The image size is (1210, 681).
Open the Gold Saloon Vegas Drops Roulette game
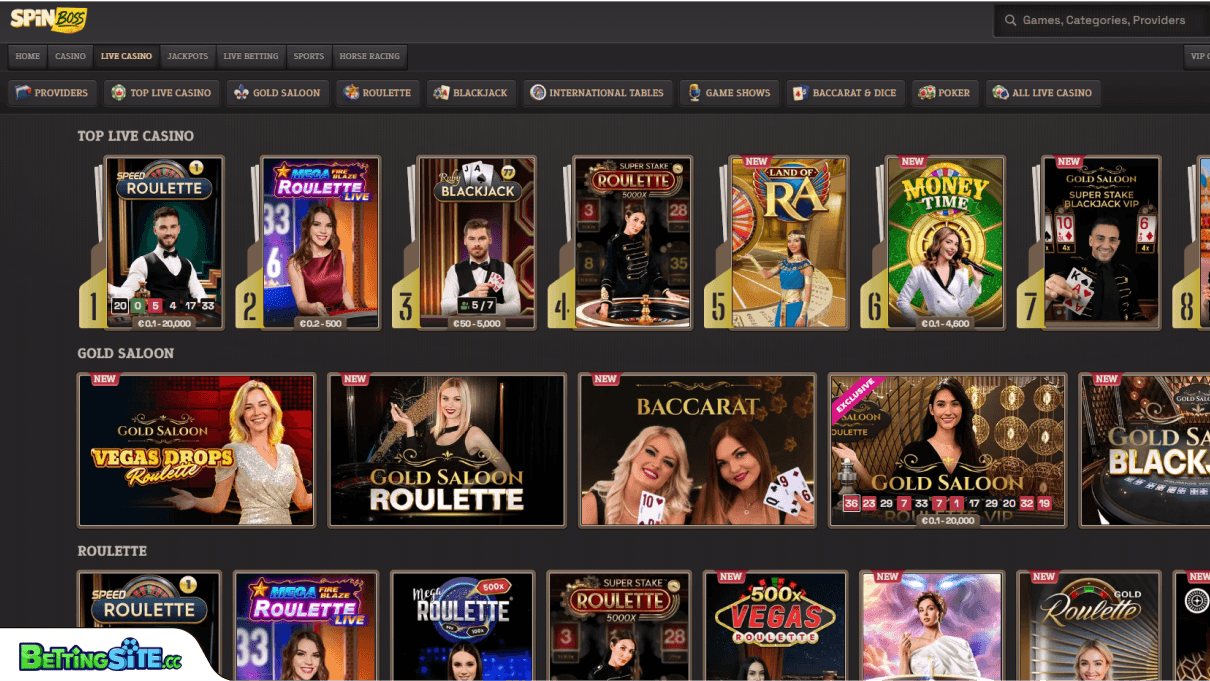(196, 450)
